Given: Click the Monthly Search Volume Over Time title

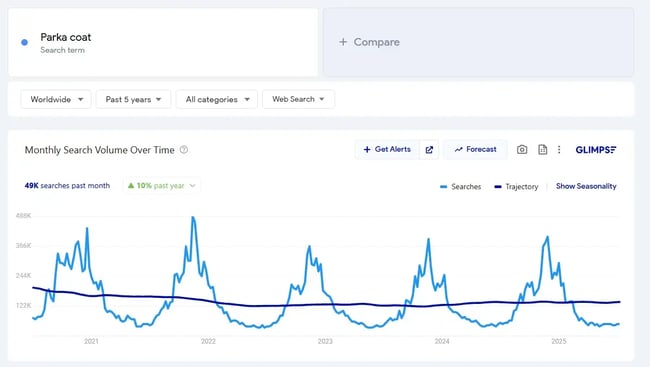Looking at the screenshot, I should coord(99,150).
